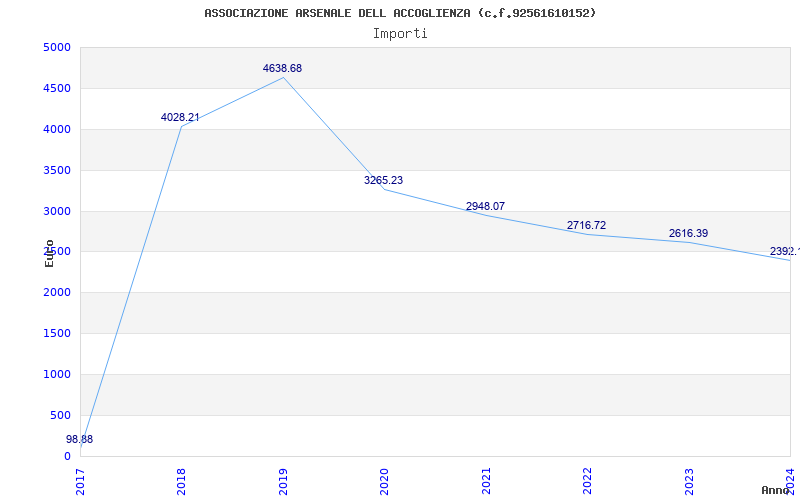Image resolution: width=800 pixels, height=500 pixels.
Task: Click the 2000 y-axis tick label
Action: 57,292
